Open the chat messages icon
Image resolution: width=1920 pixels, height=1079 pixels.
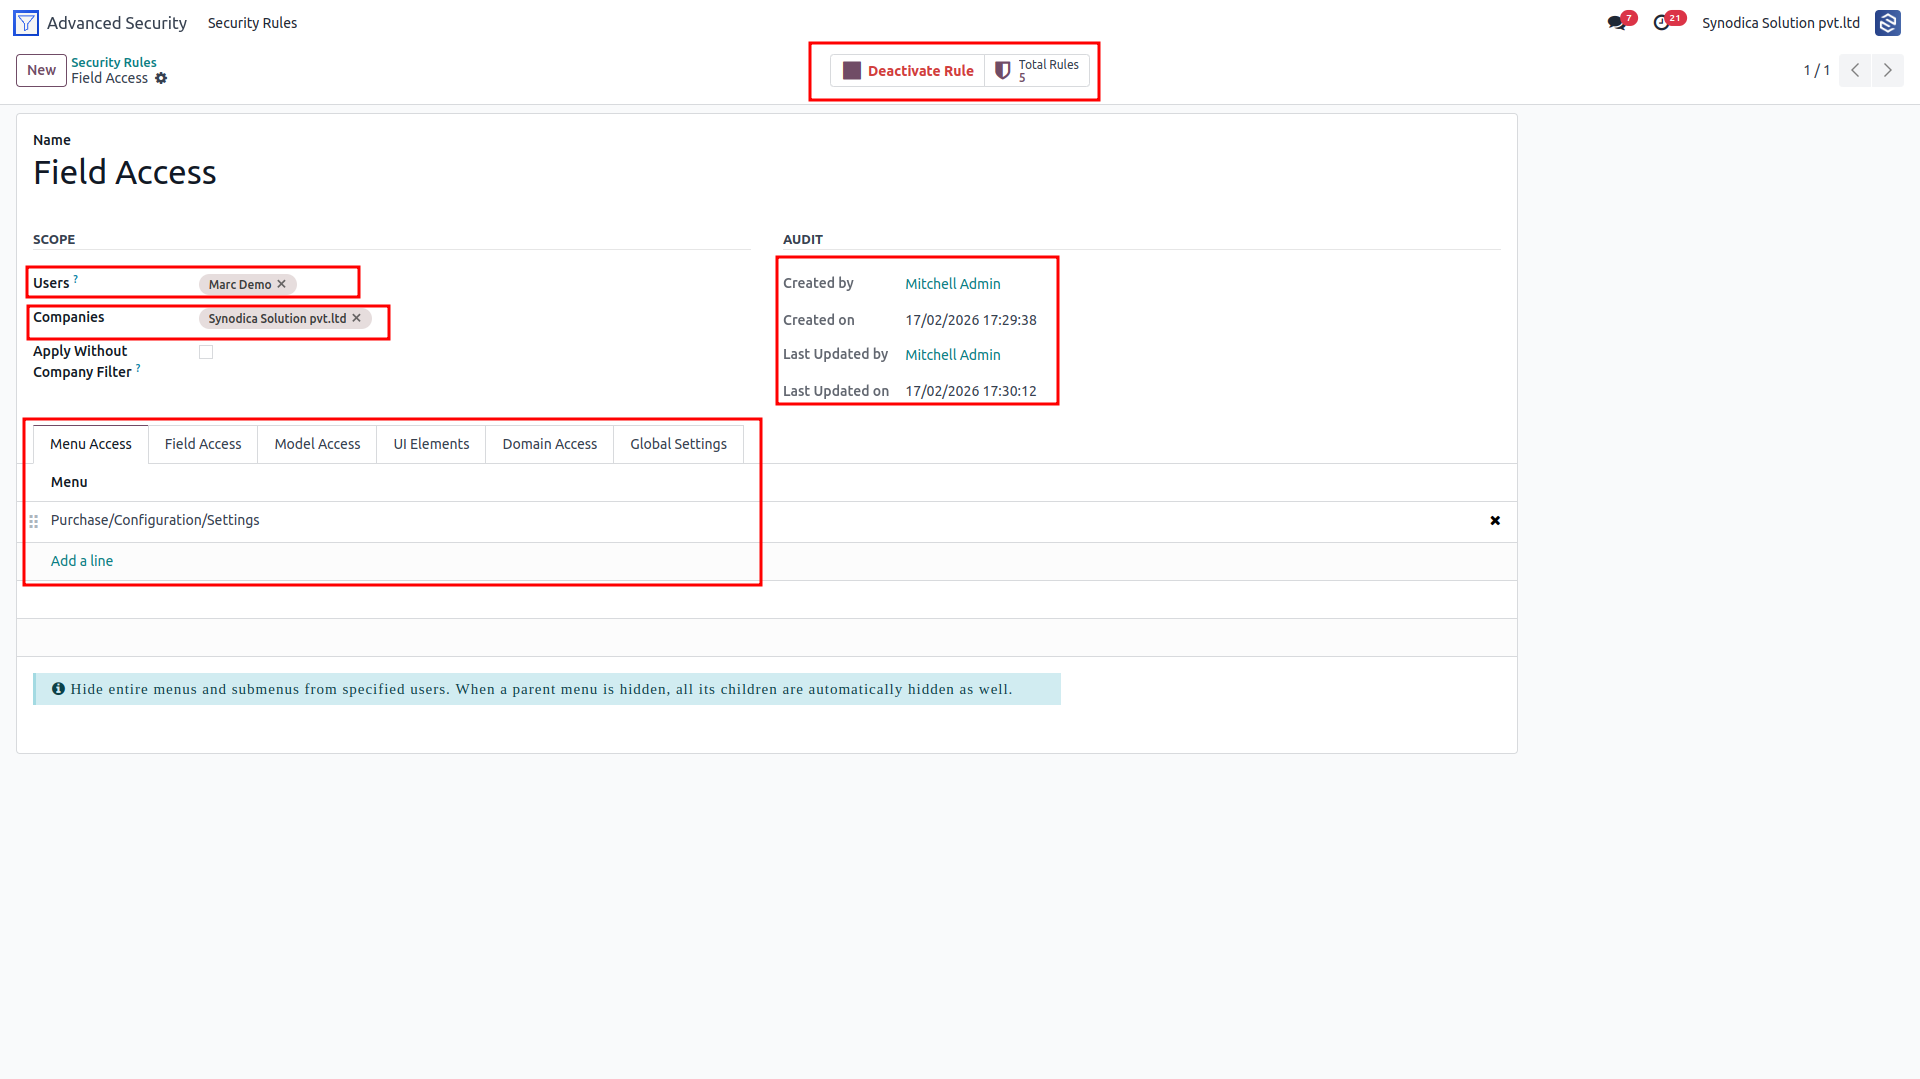1616,23
